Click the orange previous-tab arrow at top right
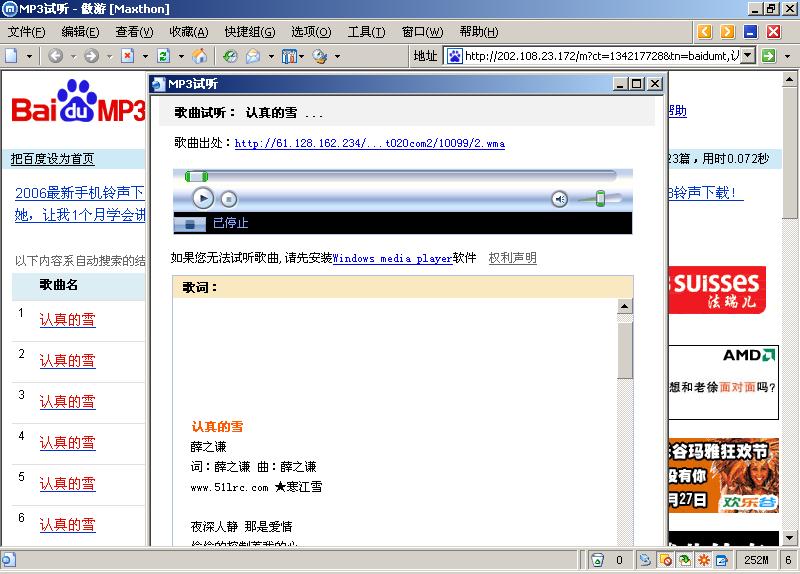 coord(705,32)
